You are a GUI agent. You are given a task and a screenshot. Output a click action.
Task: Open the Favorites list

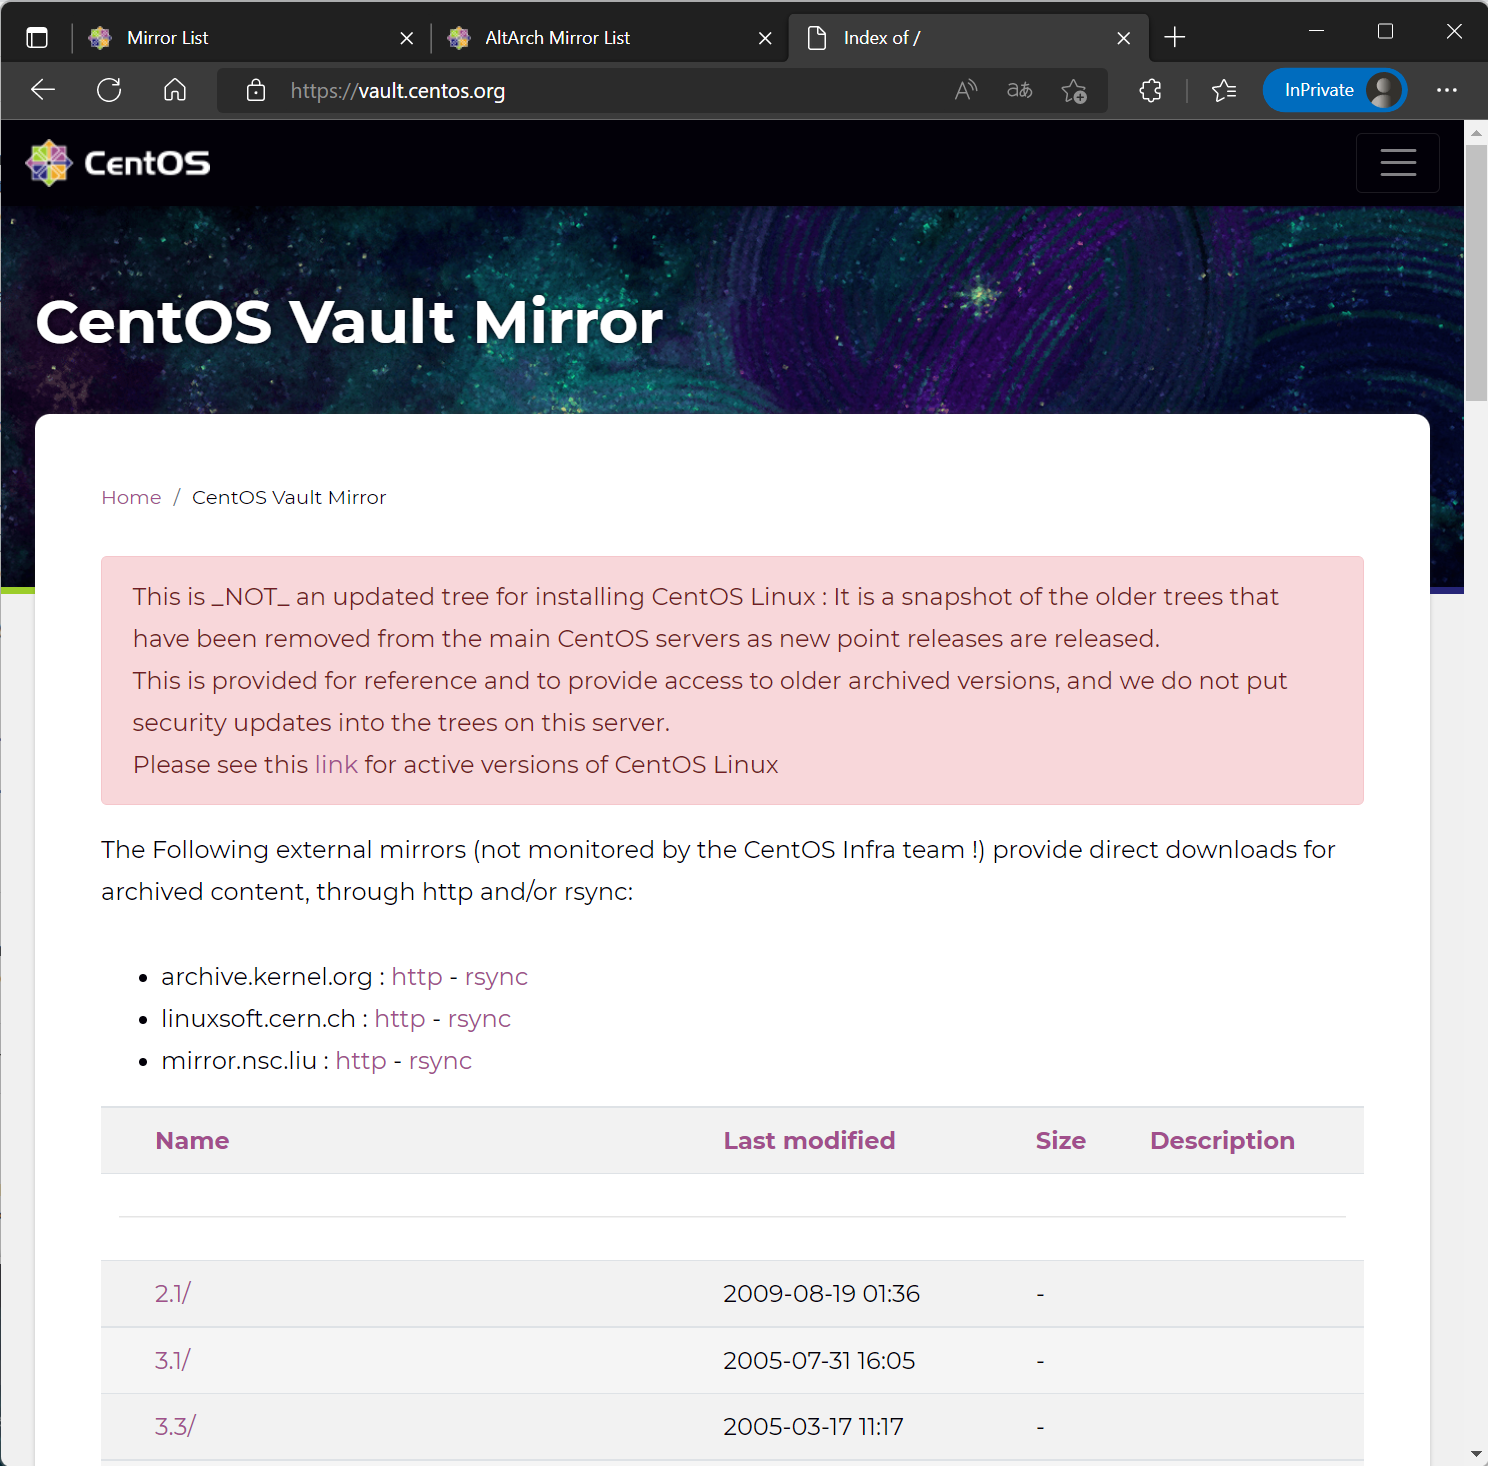(1224, 90)
